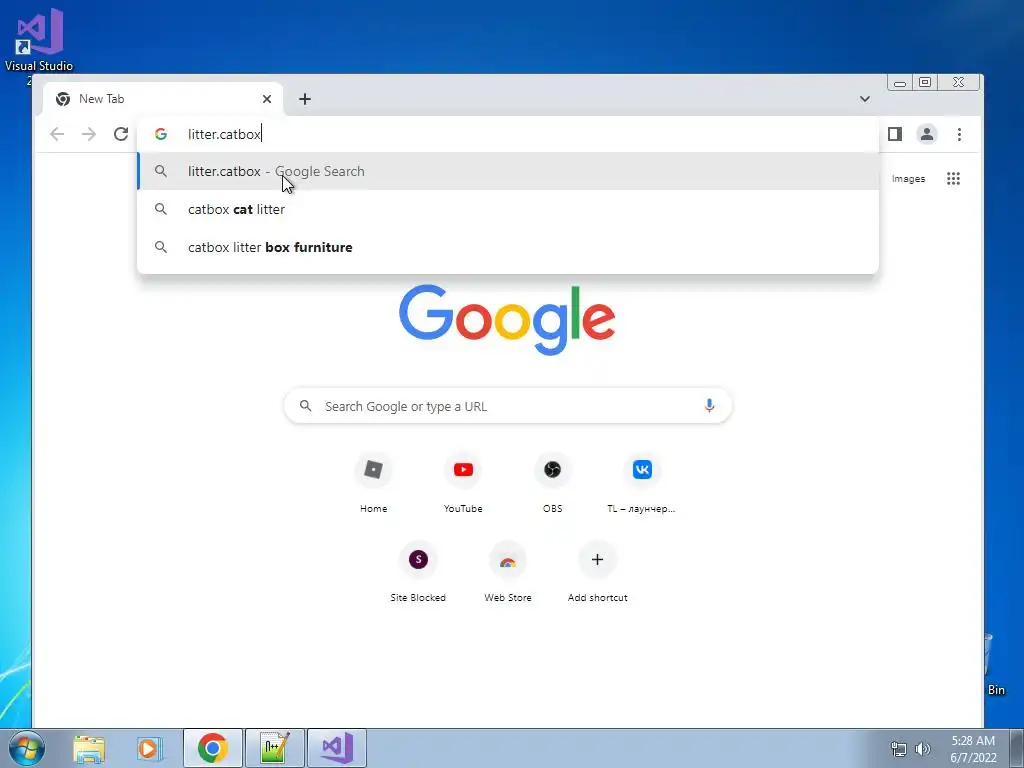Open the OBS shortcut

[552, 482]
